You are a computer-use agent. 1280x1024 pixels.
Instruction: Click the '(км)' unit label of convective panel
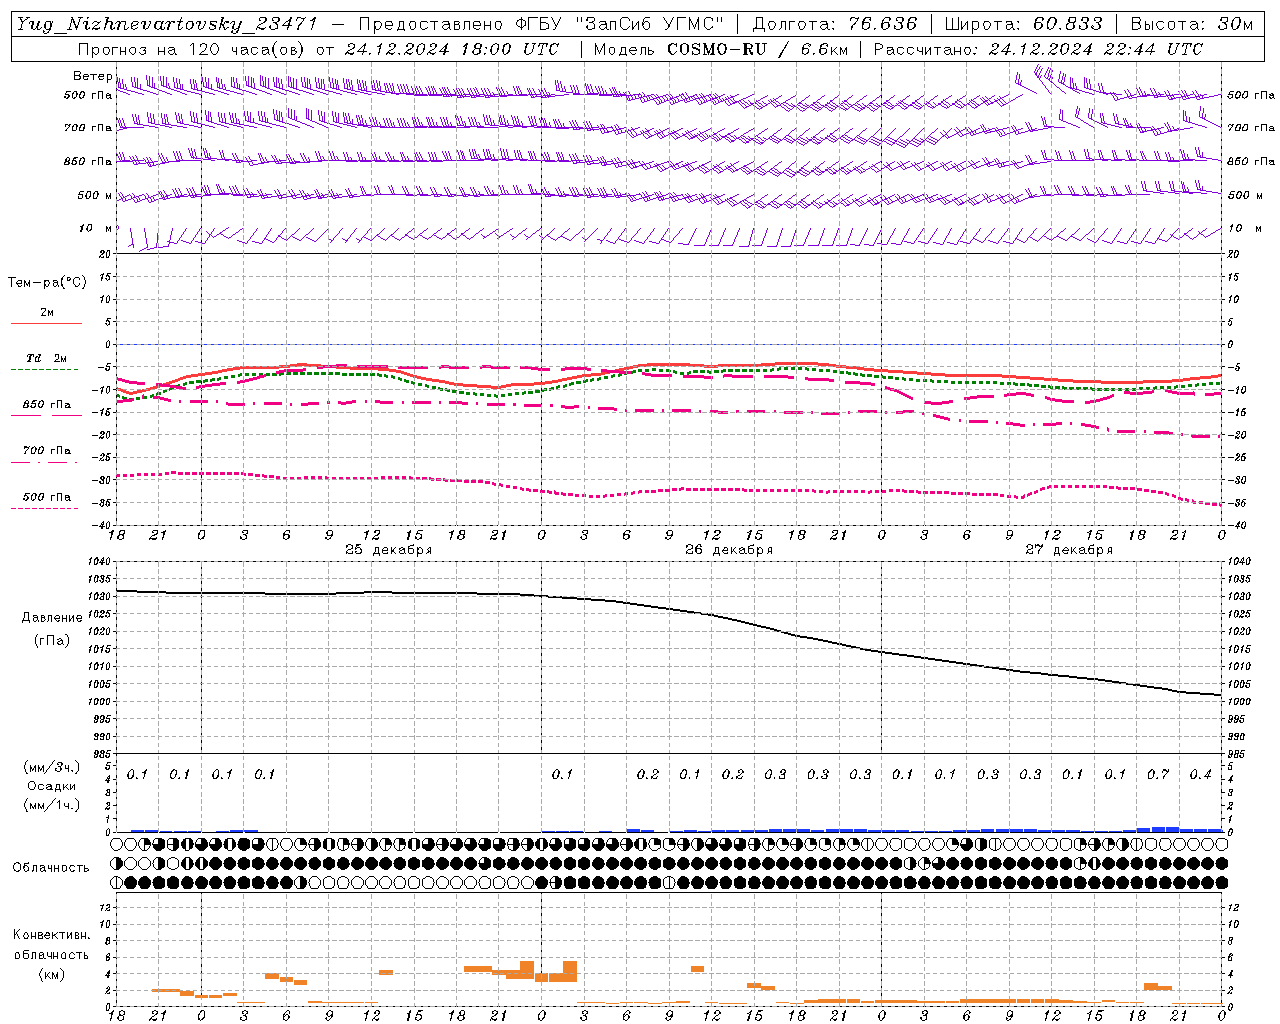[52, 974]
